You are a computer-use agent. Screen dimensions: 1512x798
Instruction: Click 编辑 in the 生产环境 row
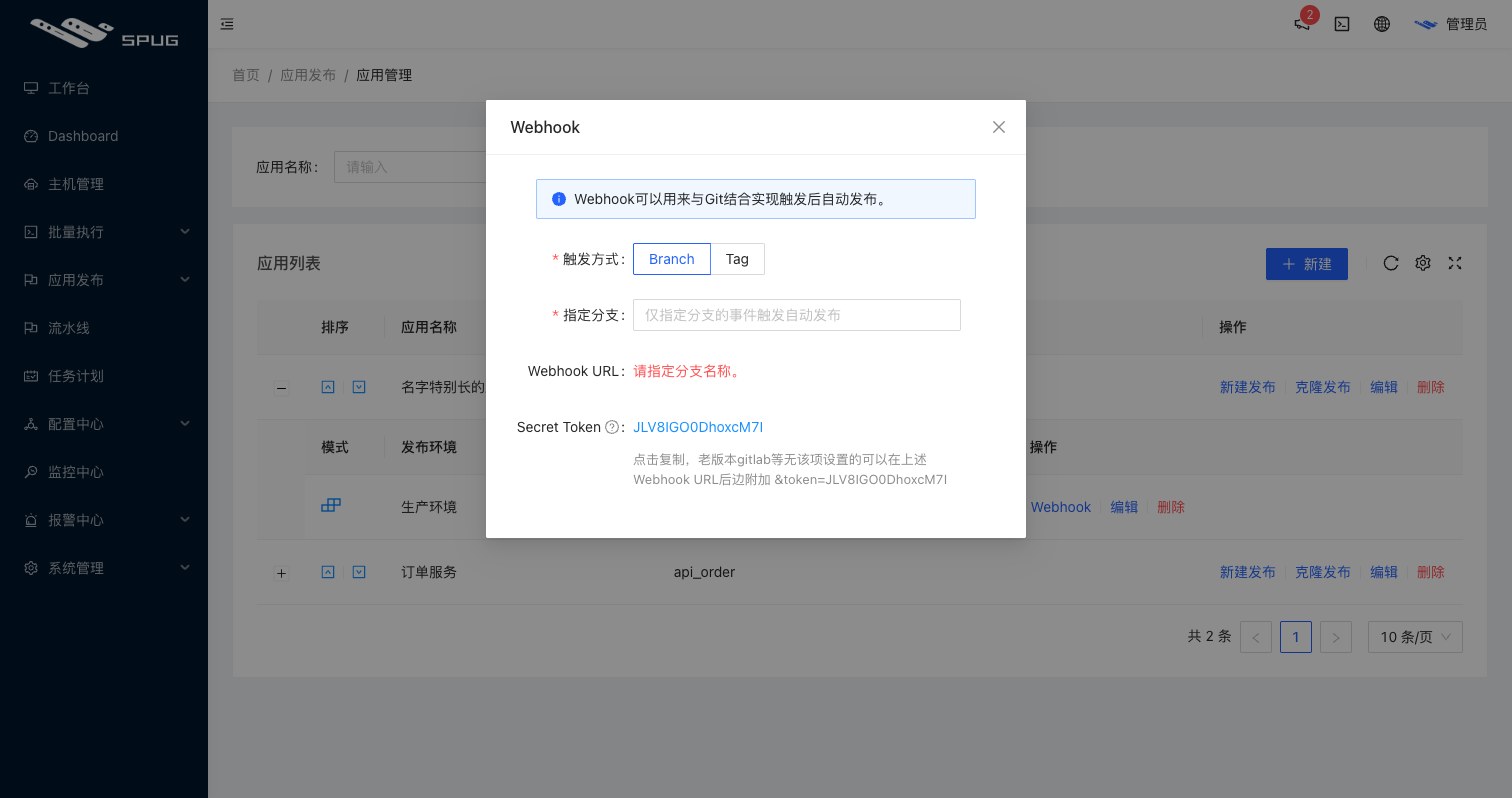tap(1124, 507)
